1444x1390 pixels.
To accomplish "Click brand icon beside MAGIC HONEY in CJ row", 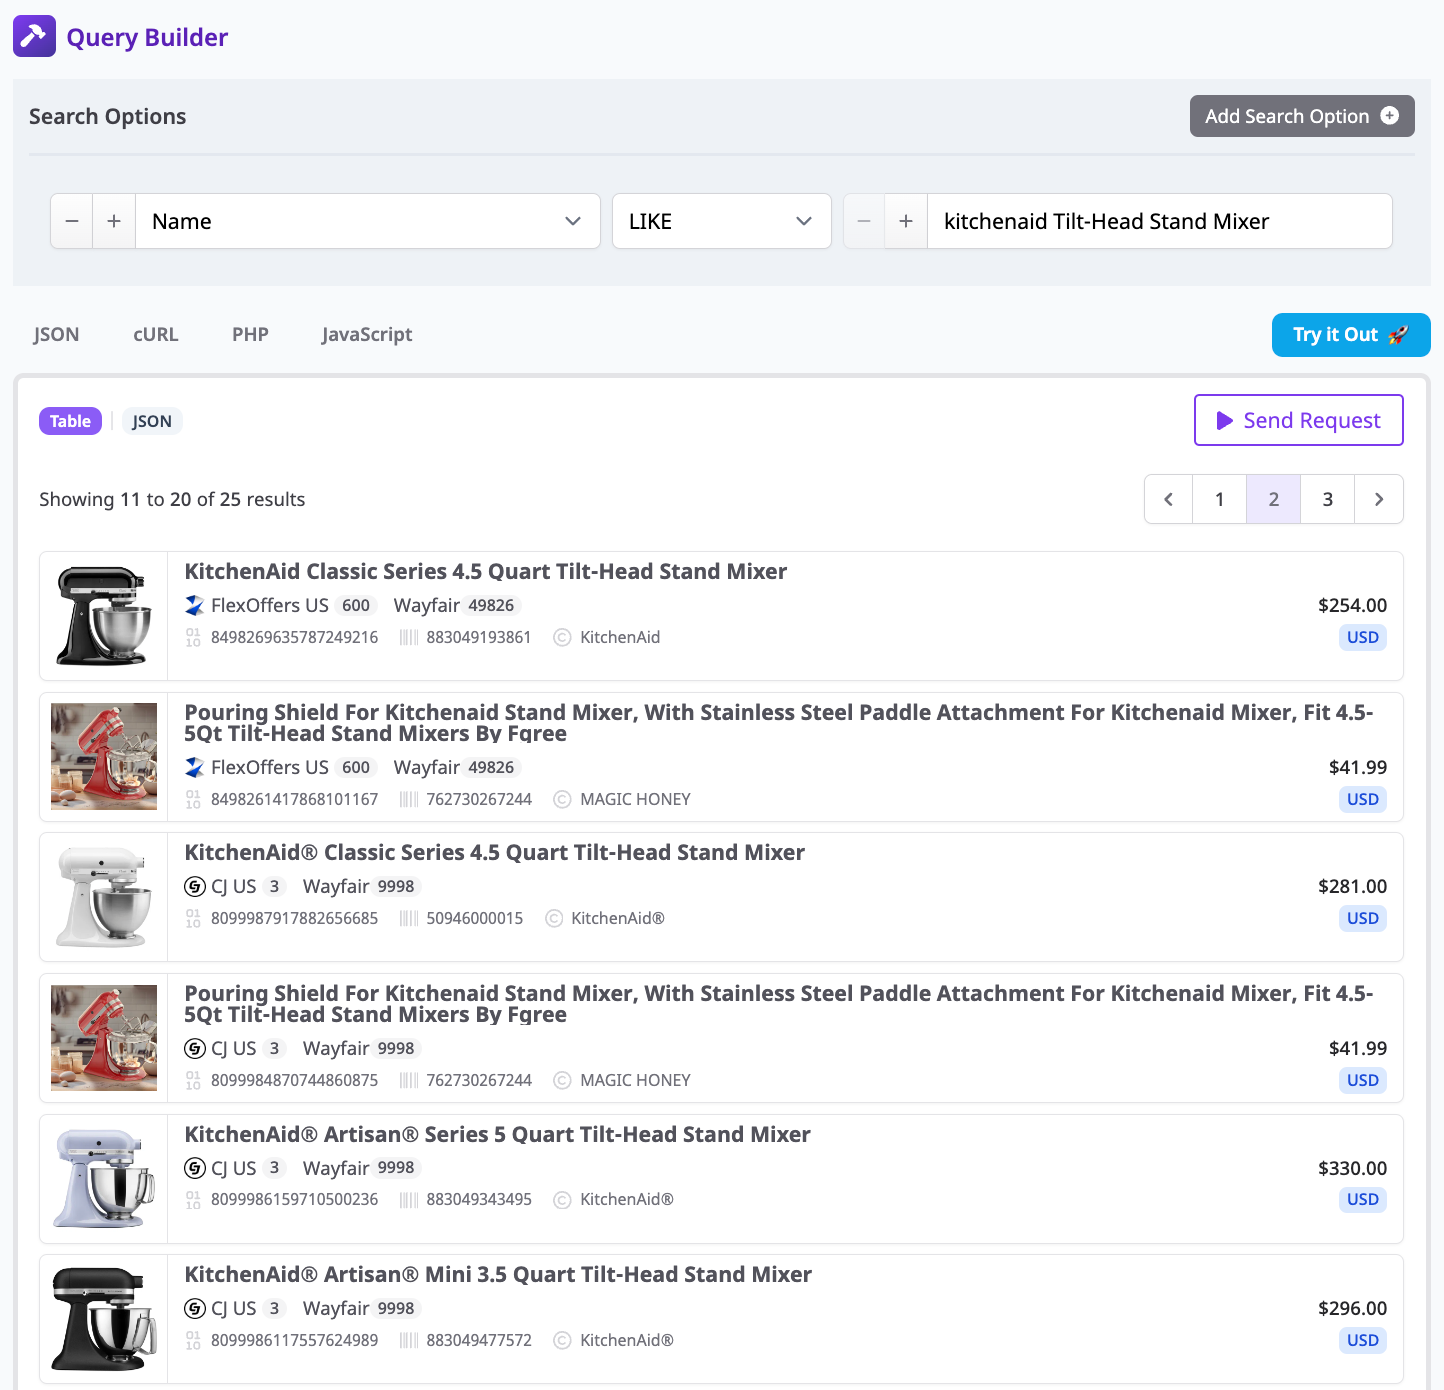I will coord(562,1080).
